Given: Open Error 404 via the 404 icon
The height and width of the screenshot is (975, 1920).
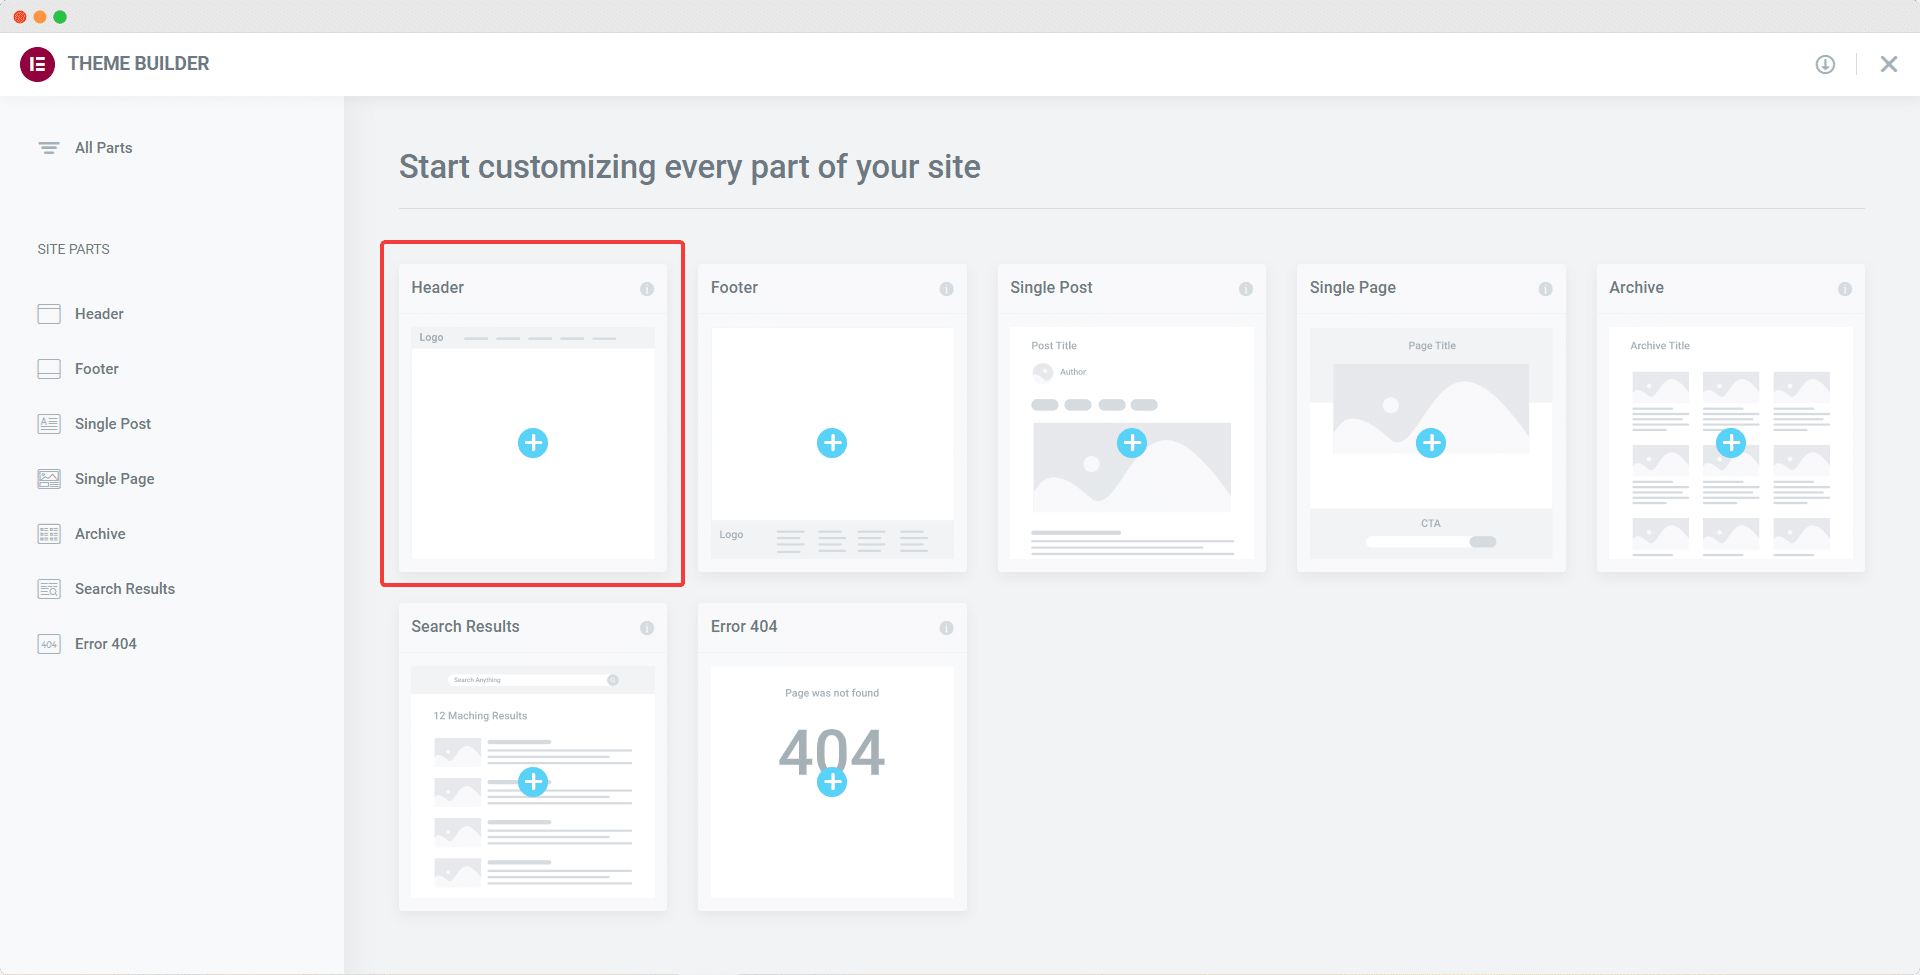Looking at the screenshot, I should point(48,643).
